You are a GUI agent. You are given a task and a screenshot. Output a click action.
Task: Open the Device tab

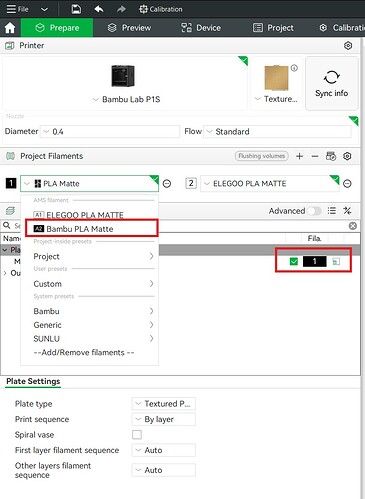[201, 28]
